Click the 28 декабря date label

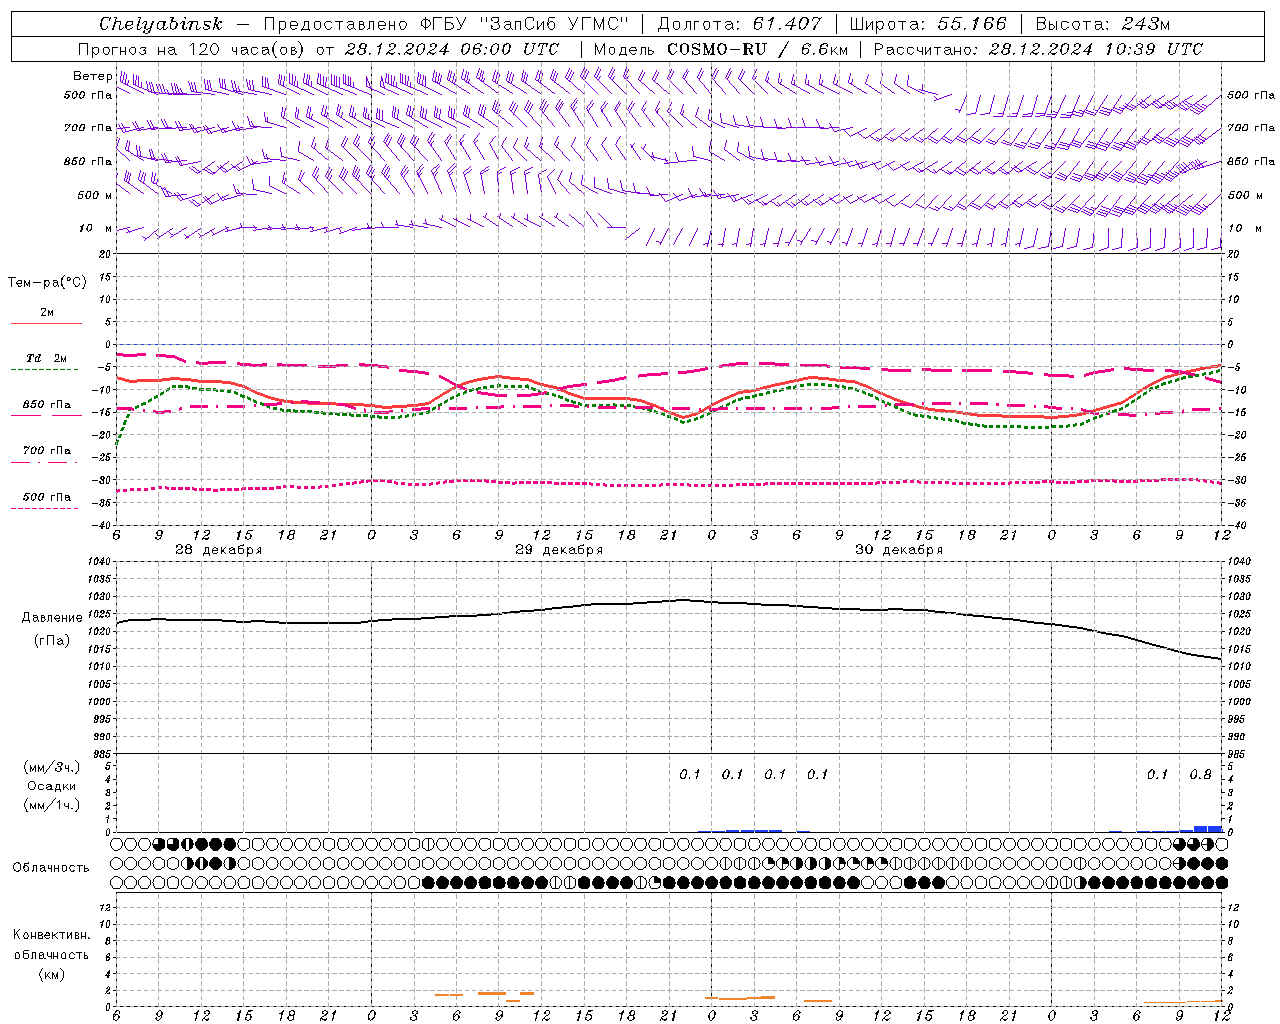click(219, 550)
